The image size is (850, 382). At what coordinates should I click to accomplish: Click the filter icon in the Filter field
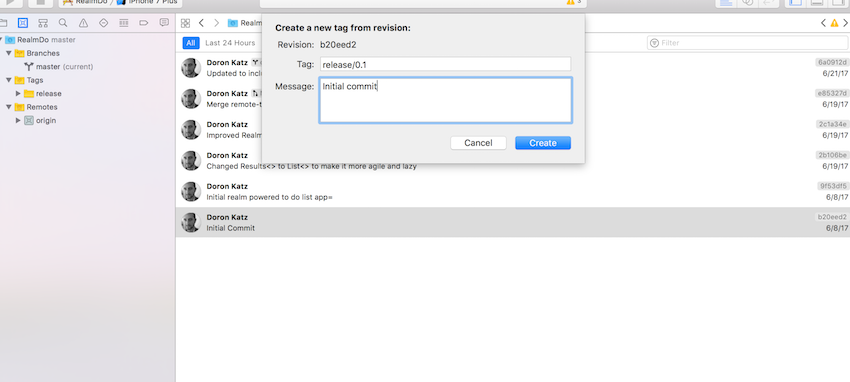click(654, 43)
